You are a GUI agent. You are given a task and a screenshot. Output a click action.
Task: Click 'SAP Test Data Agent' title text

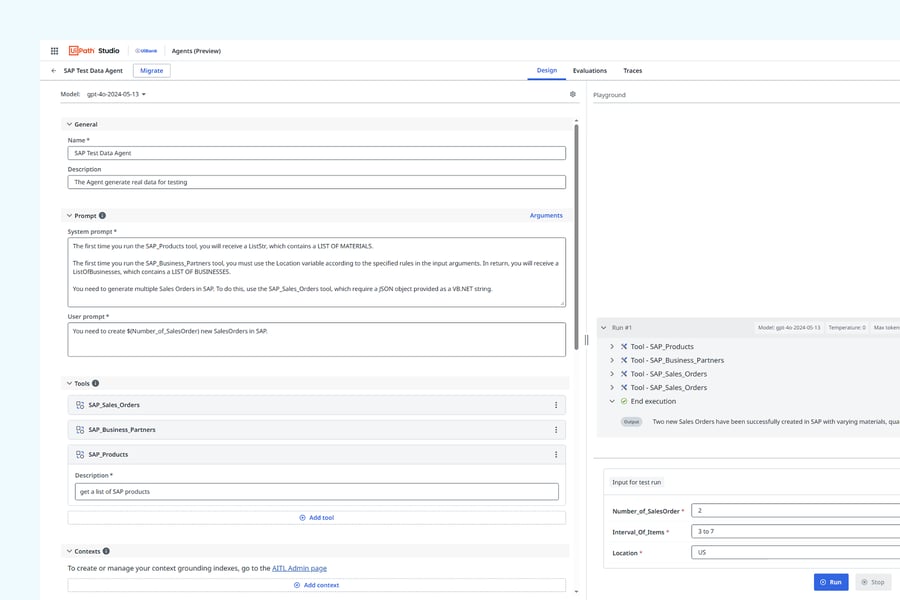(x=93, y=71)
